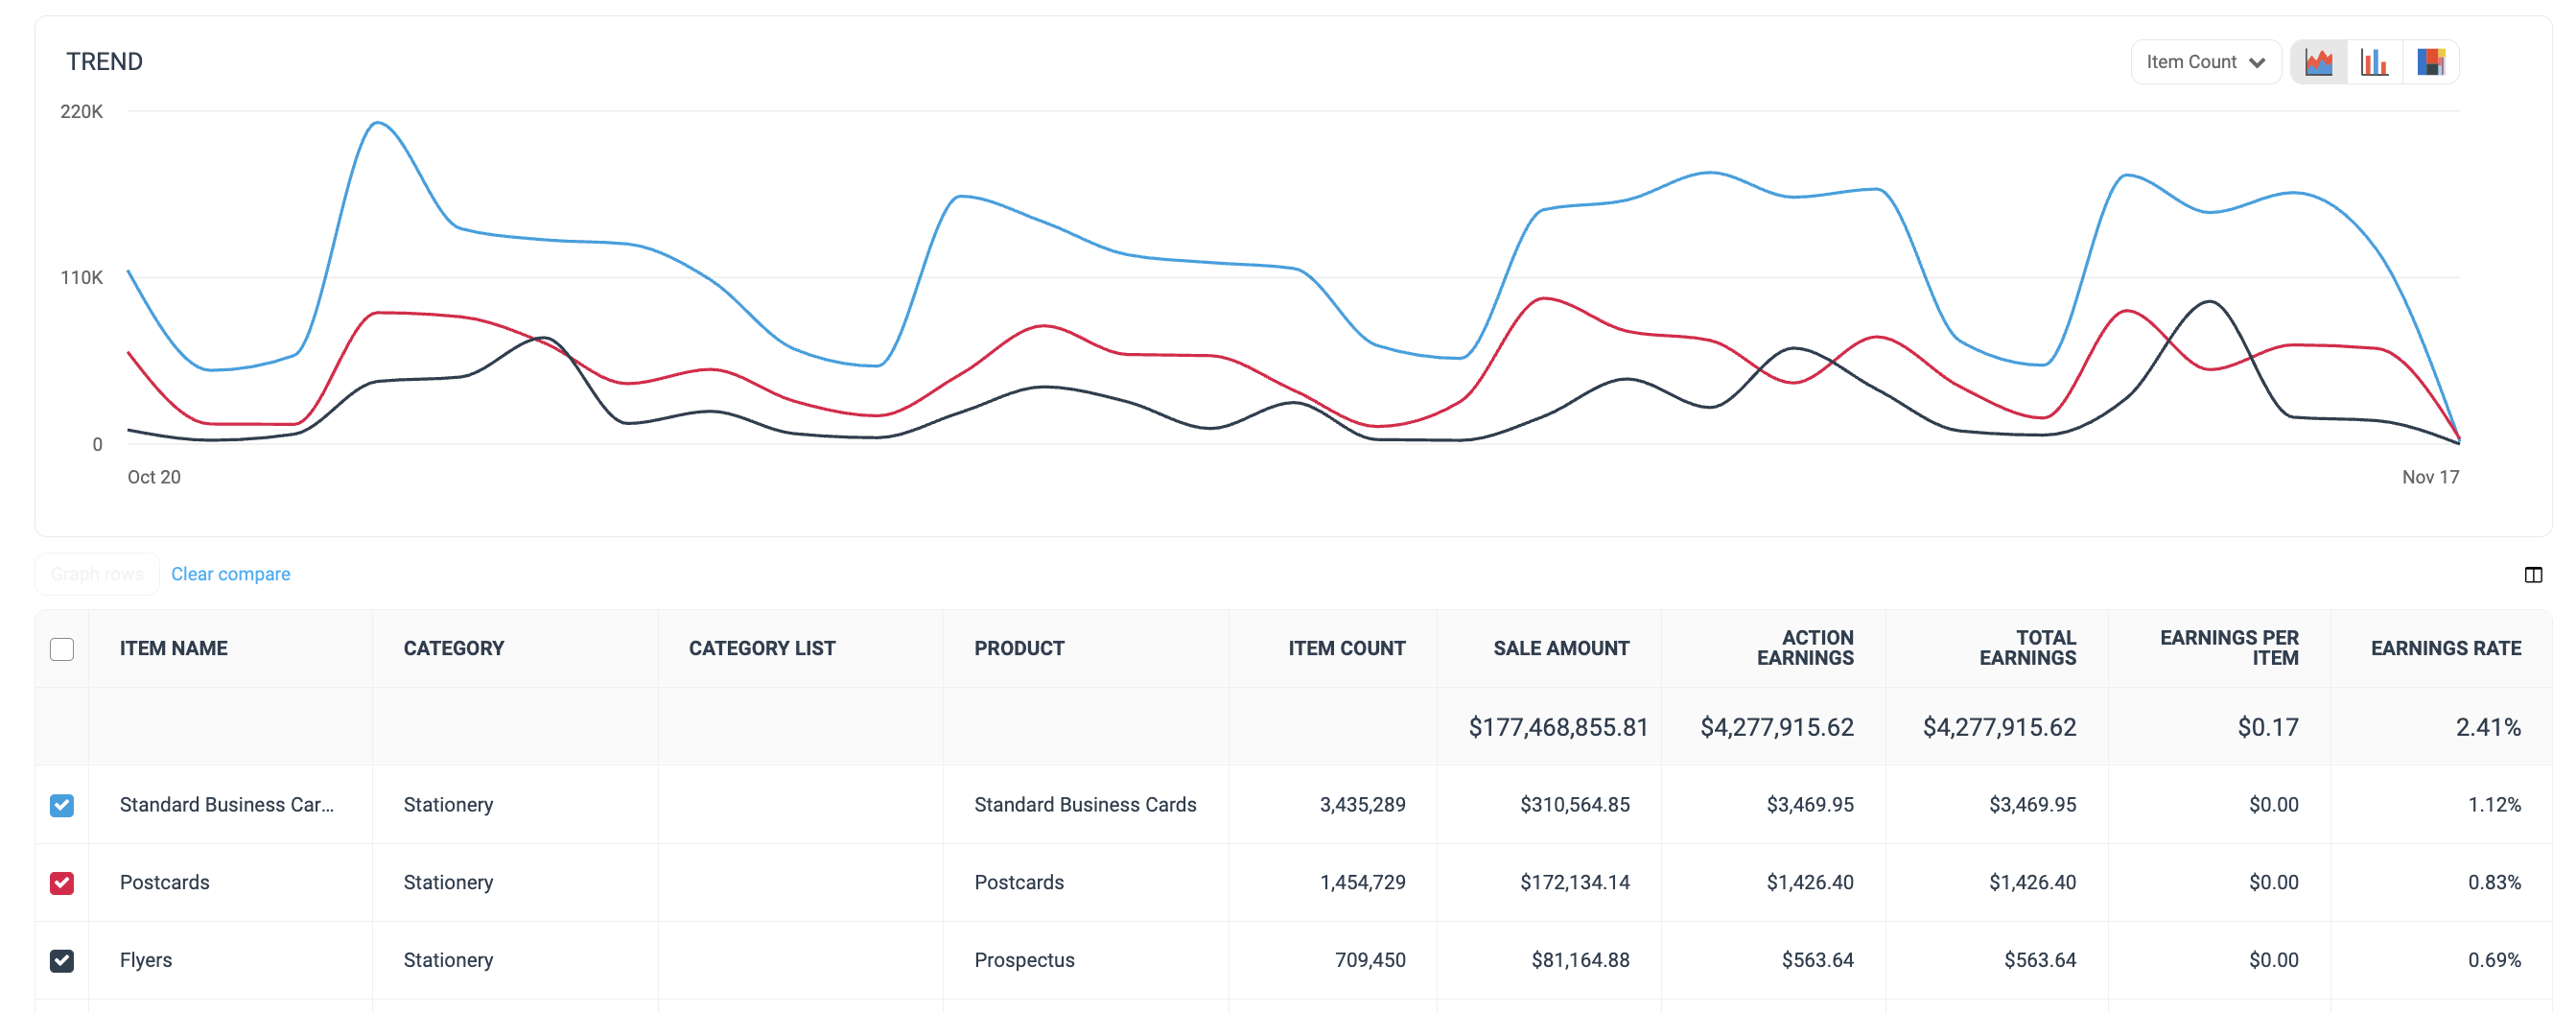Image resolution: width=2576 pixels, height=1013 pixels.
Task: Sort by Item Count column header
Action: 1346,649
